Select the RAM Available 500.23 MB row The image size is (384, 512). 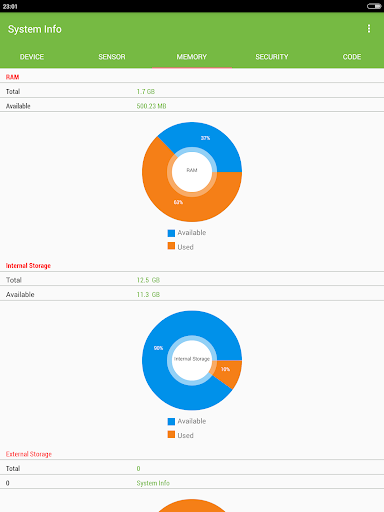pyautogui.click(x=192, y=106)
